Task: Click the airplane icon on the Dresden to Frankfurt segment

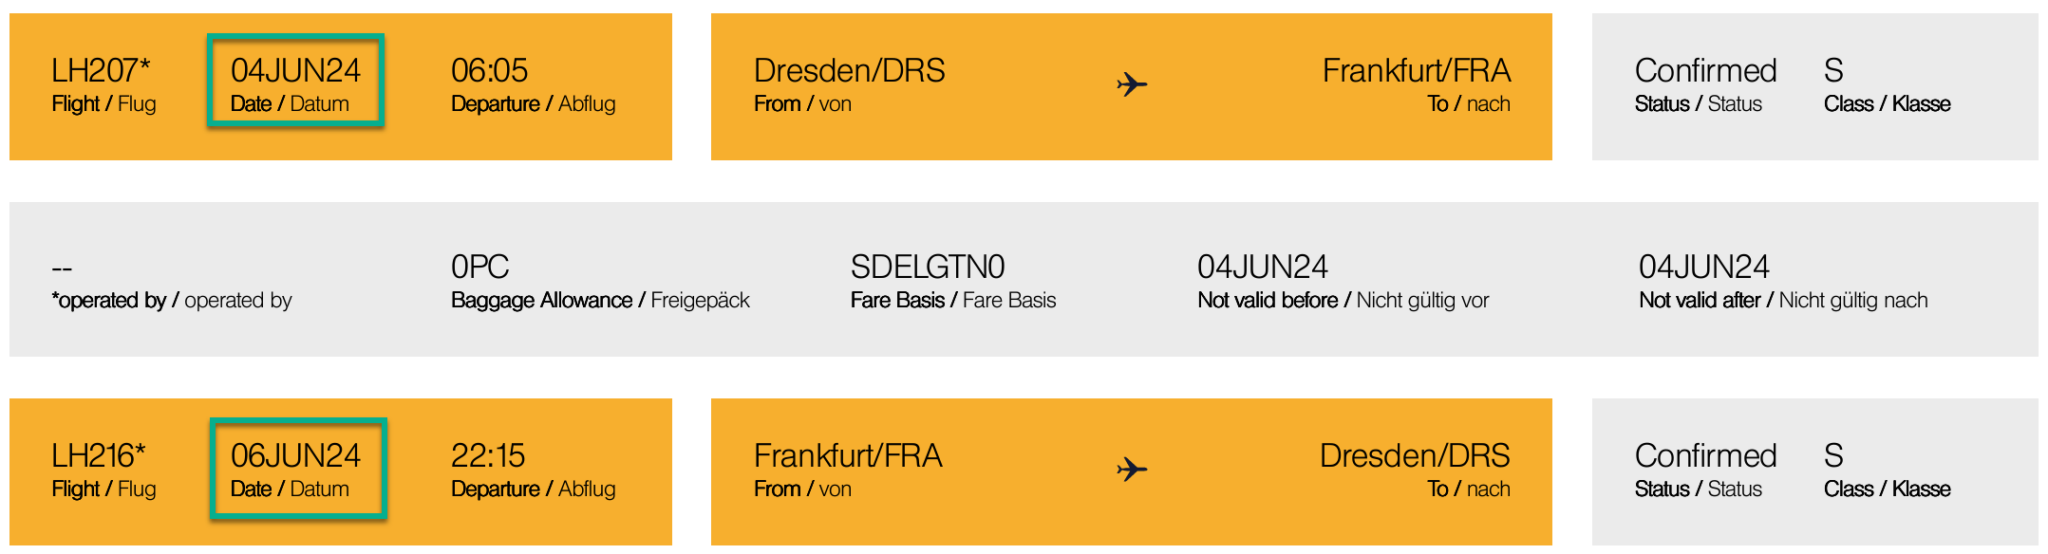Action: tap(1131, 84)
